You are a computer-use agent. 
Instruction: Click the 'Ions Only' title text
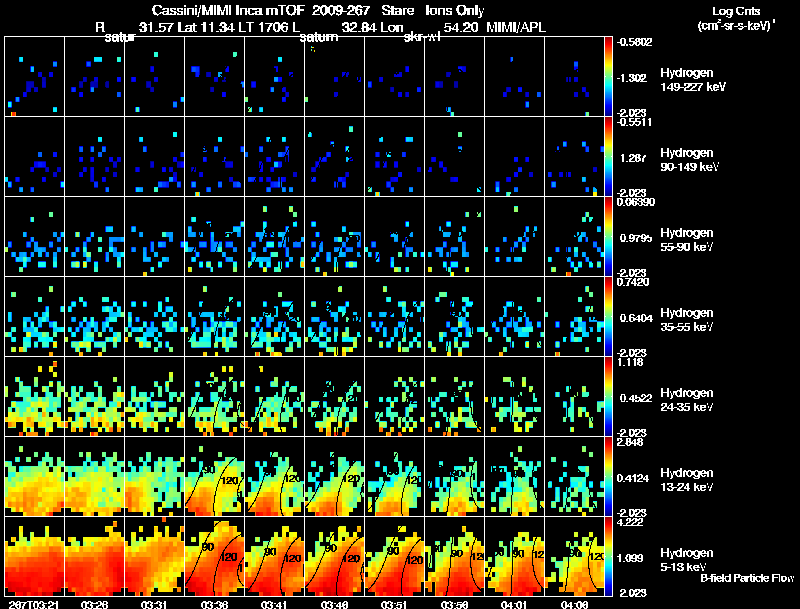point(455,10)
